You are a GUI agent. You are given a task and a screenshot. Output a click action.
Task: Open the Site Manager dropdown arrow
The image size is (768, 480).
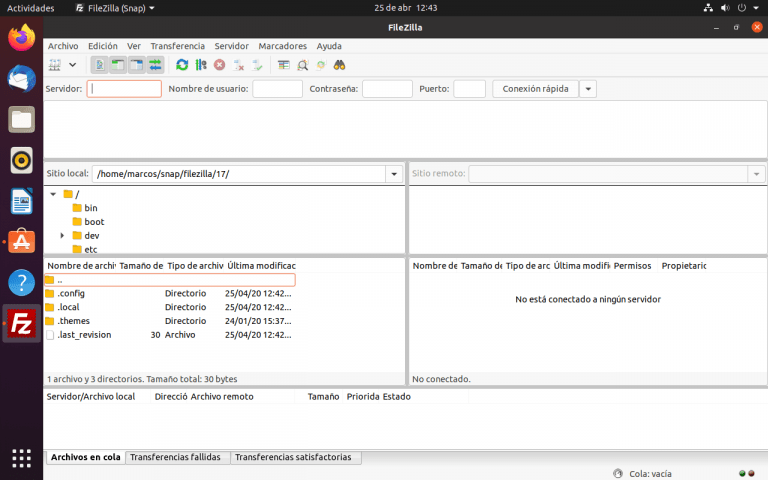point(72,65)
